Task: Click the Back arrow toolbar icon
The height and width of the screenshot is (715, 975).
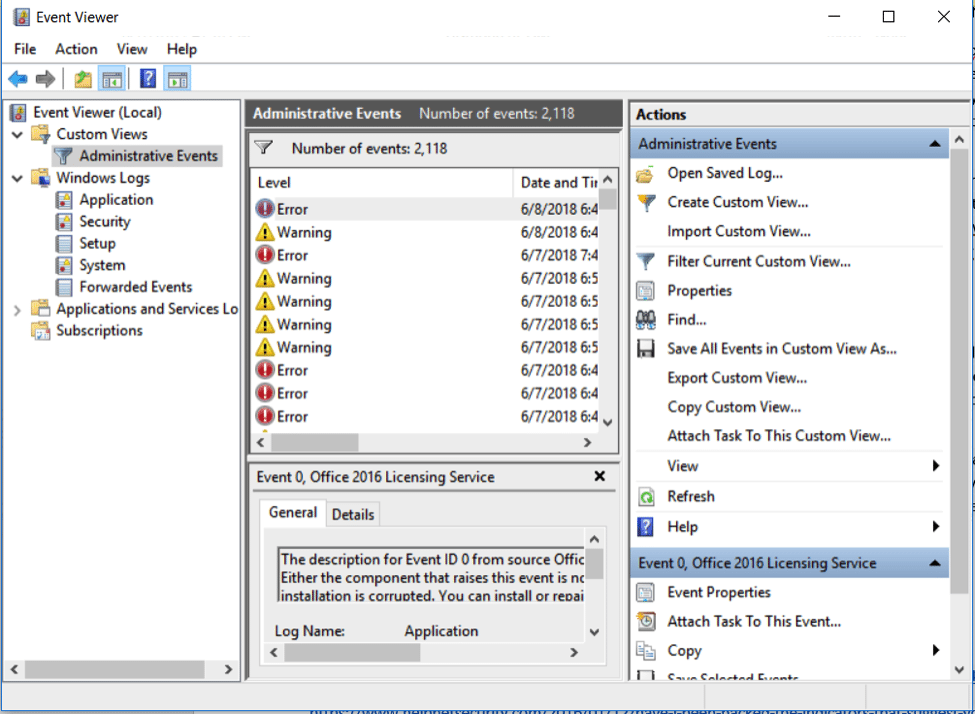Action: pos(17,79)
